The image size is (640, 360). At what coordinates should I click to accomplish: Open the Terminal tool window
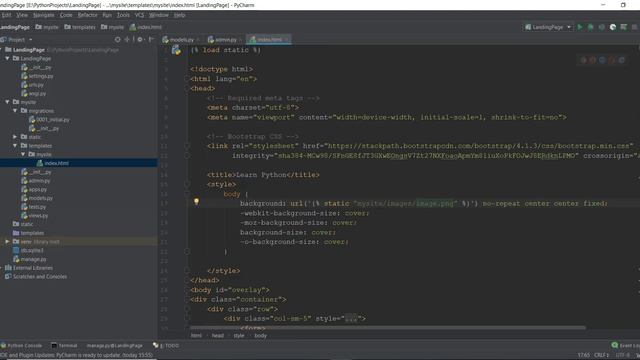[64, 345]
